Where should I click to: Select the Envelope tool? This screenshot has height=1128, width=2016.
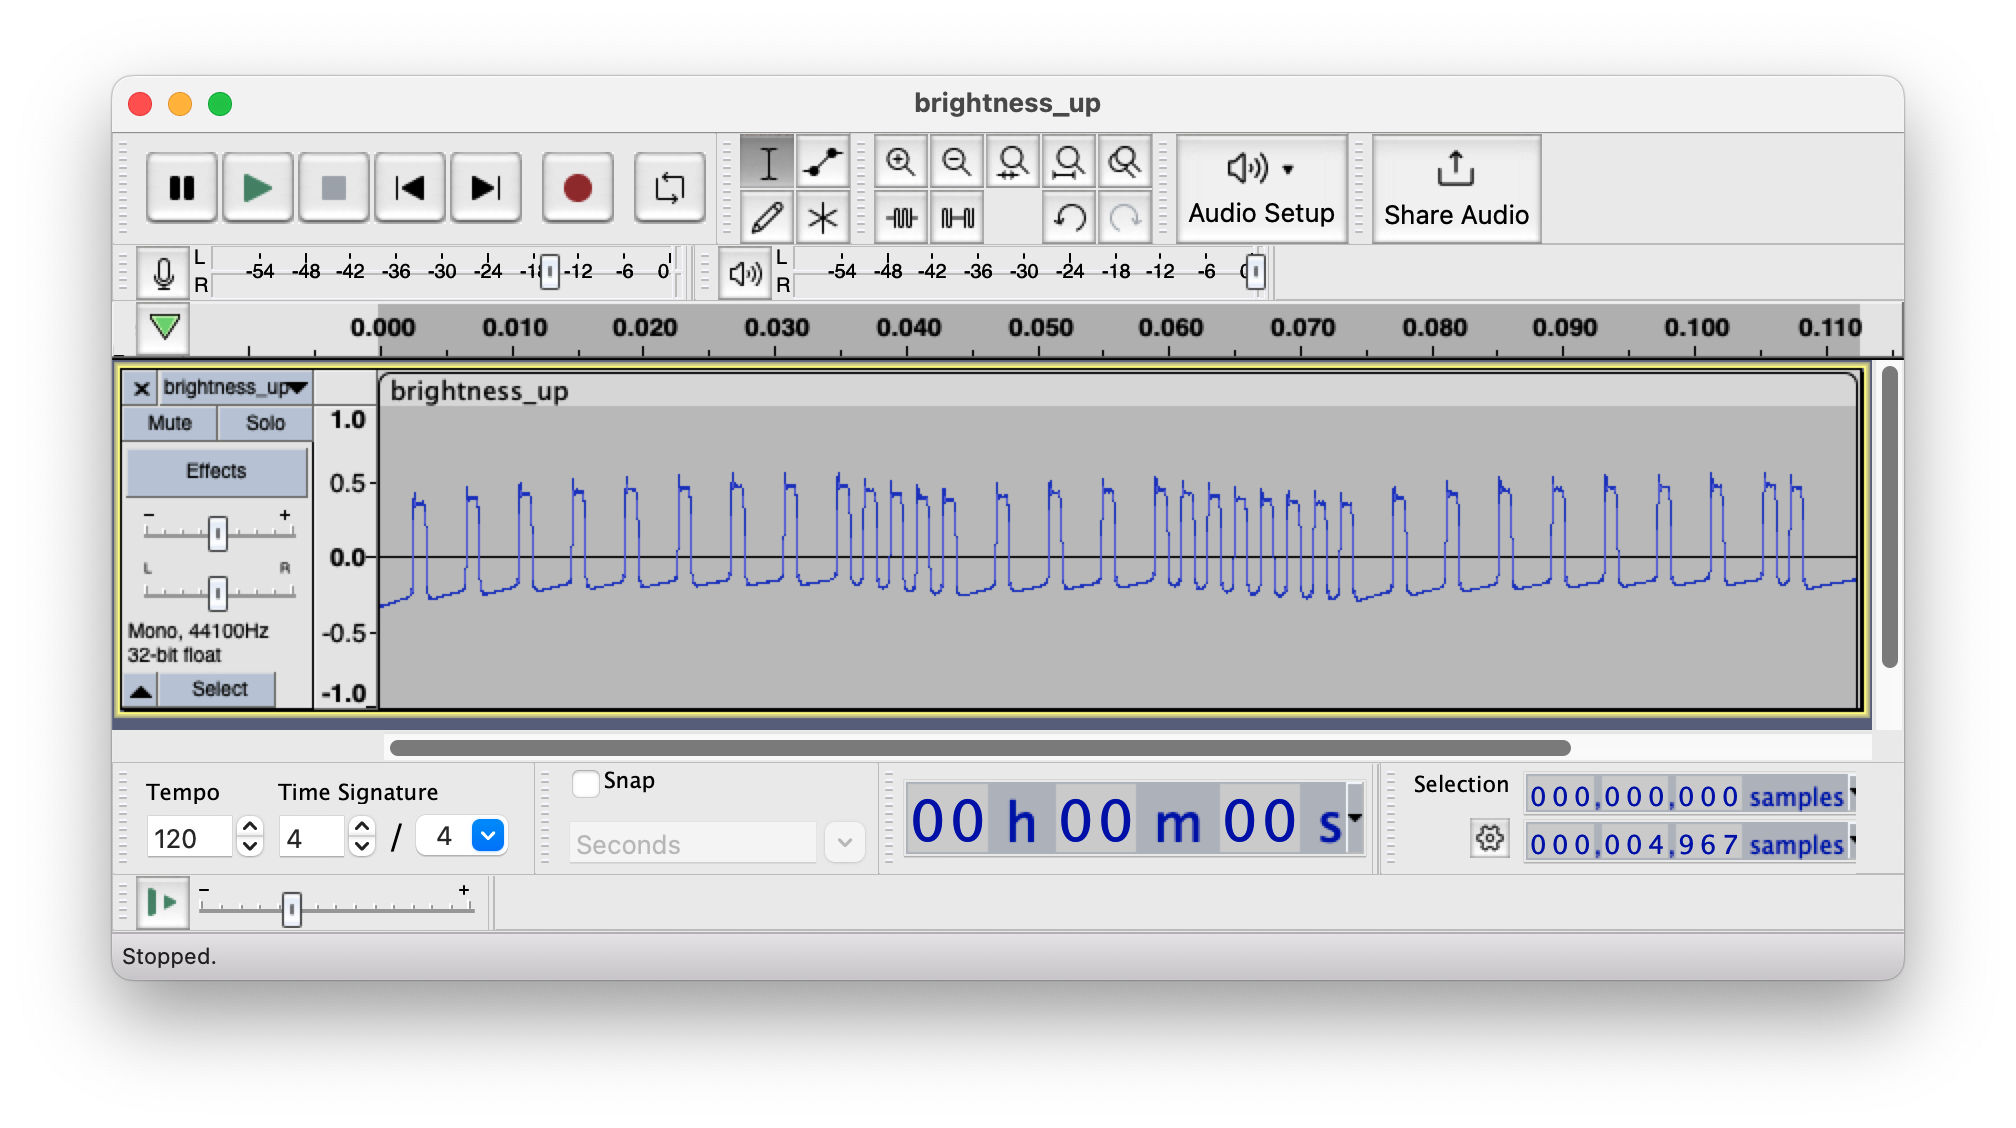coord(822,162)
